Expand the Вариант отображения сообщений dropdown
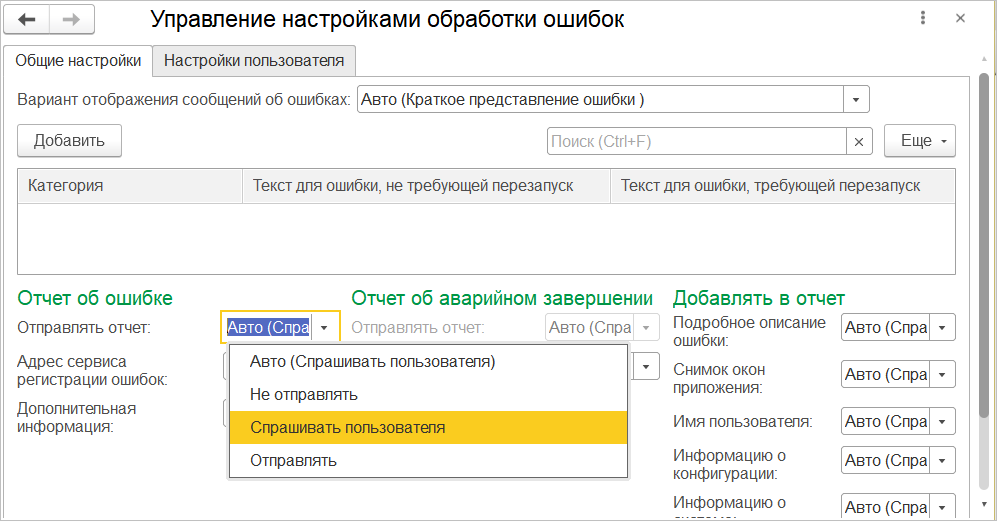Viewport: 997px width, 522px height. (x=857, y=100)
